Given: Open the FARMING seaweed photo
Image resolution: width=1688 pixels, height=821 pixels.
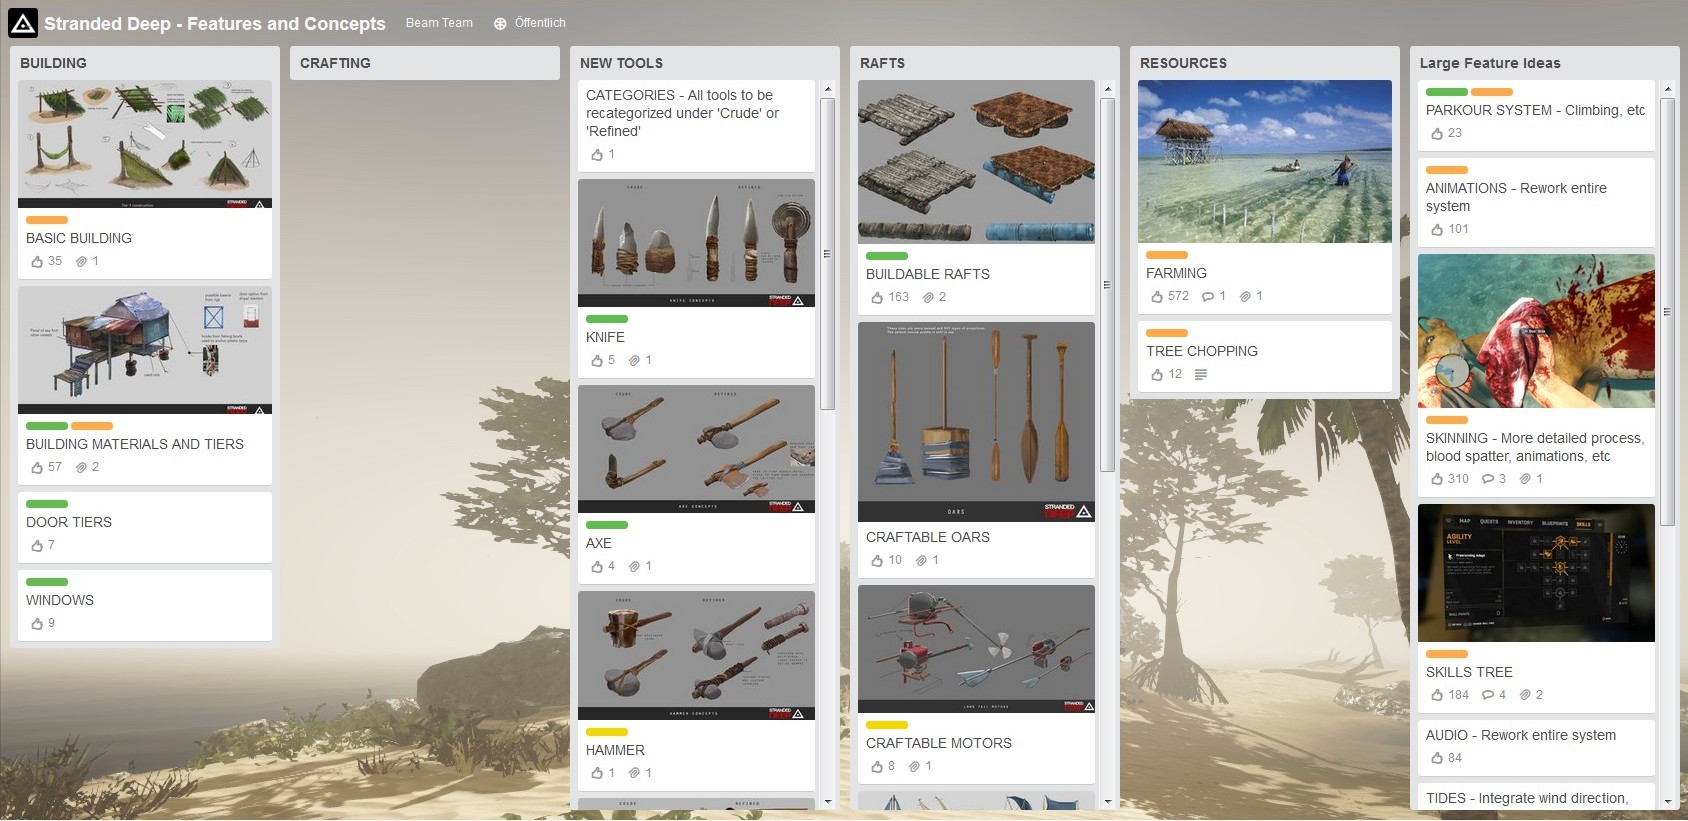Looking at the screenshot, I should 1265,161.
